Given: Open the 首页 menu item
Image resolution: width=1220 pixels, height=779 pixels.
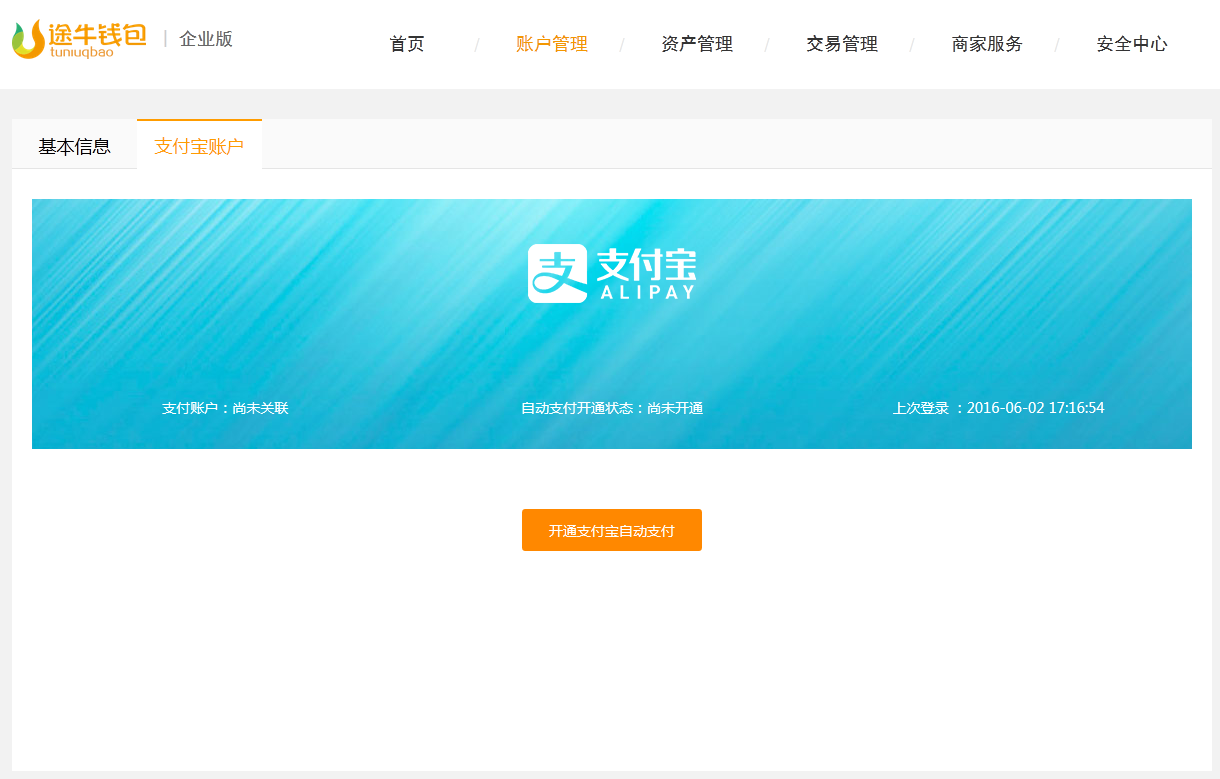Looking at the screenshot, I should click(x=407, y=44).
